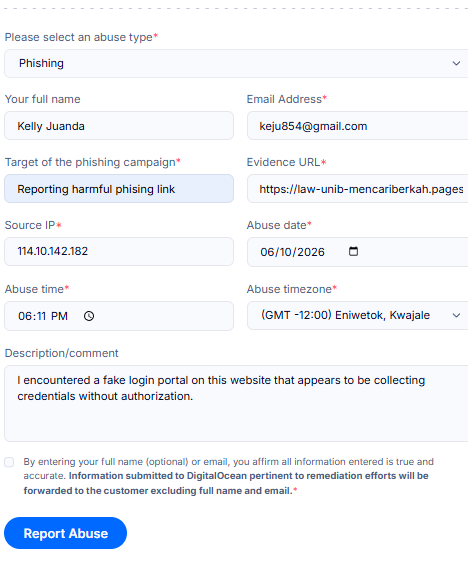This screenshot has height=561, width=468.
Task: Edit the Source IP field
Action: (x=119, y=252)
